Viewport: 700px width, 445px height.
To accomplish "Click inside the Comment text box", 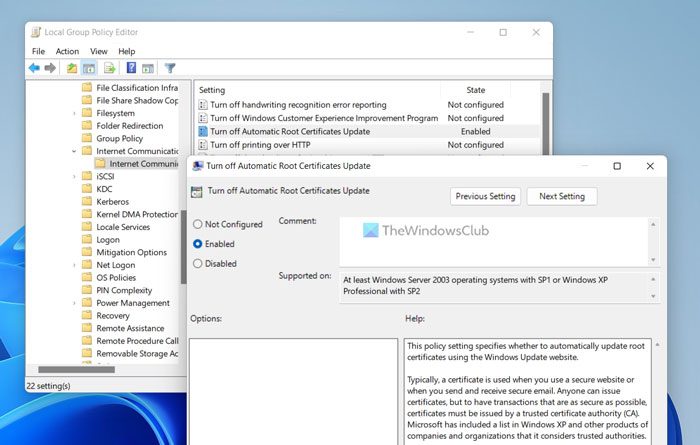I will (494, 241).
